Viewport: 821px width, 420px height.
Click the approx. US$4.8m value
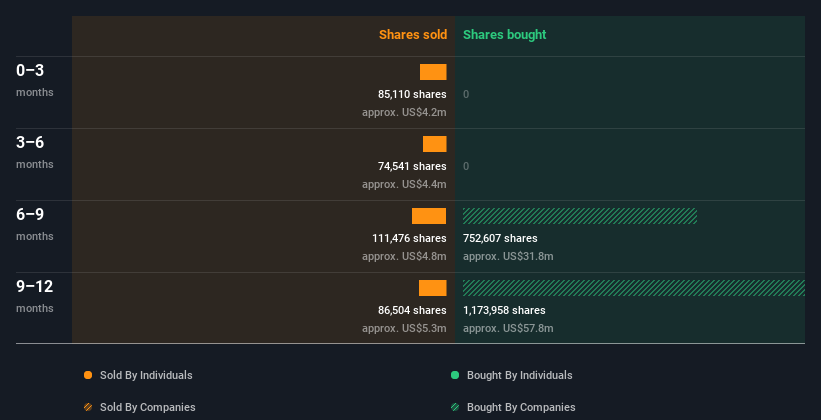(404, 257)
